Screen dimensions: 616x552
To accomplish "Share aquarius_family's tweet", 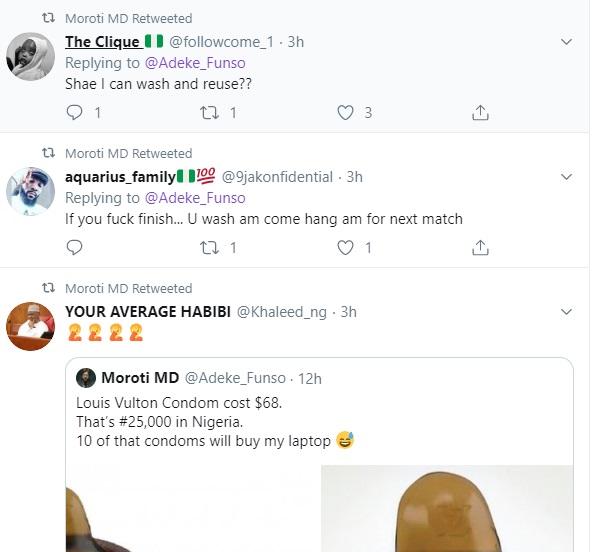I will [480, 247].
